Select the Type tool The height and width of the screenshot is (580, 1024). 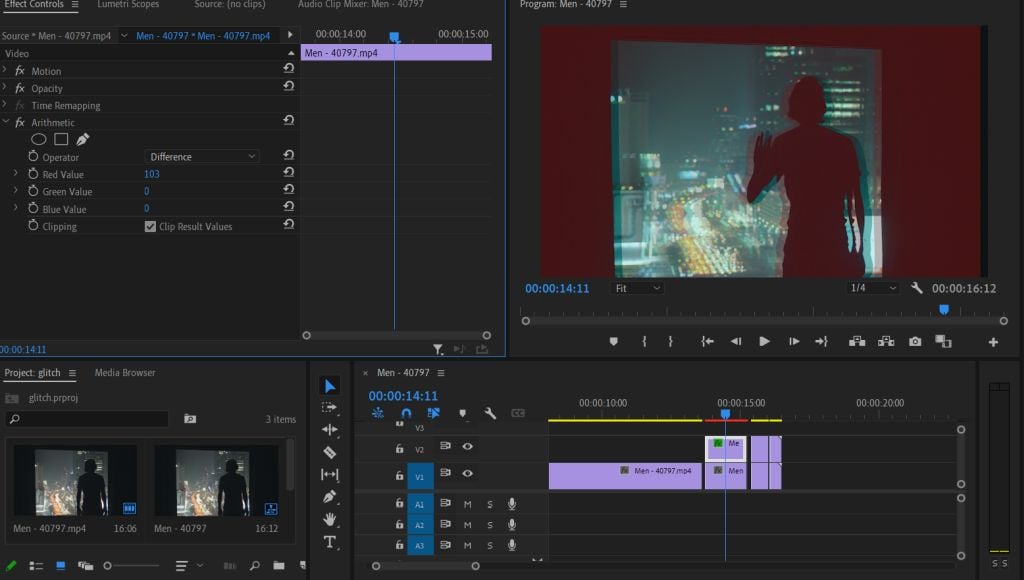(x=330, y=541)
